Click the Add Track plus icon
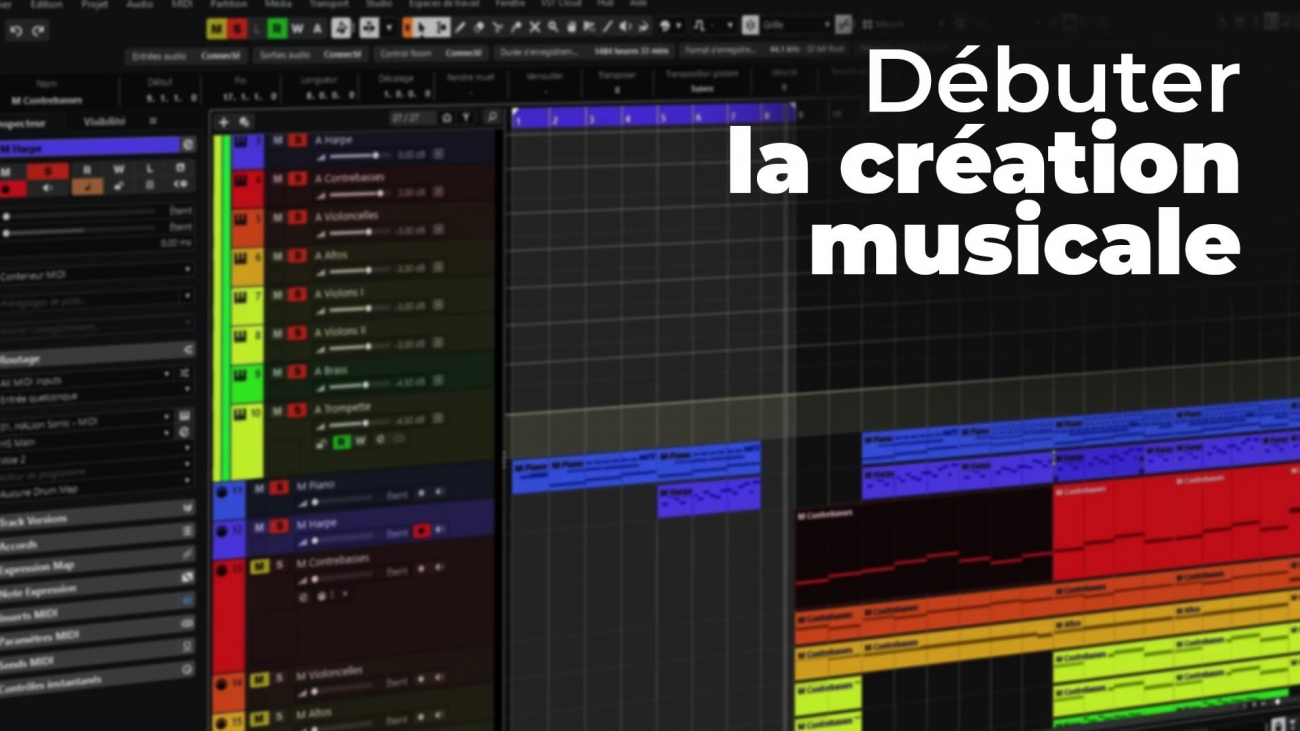1300x731 pixels. click(223, 121)
